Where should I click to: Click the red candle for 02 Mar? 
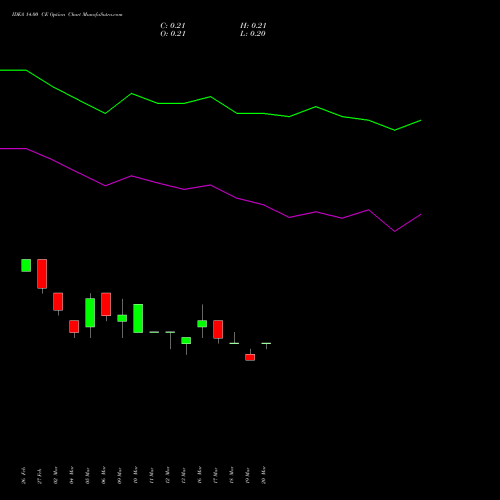(58, 302)
